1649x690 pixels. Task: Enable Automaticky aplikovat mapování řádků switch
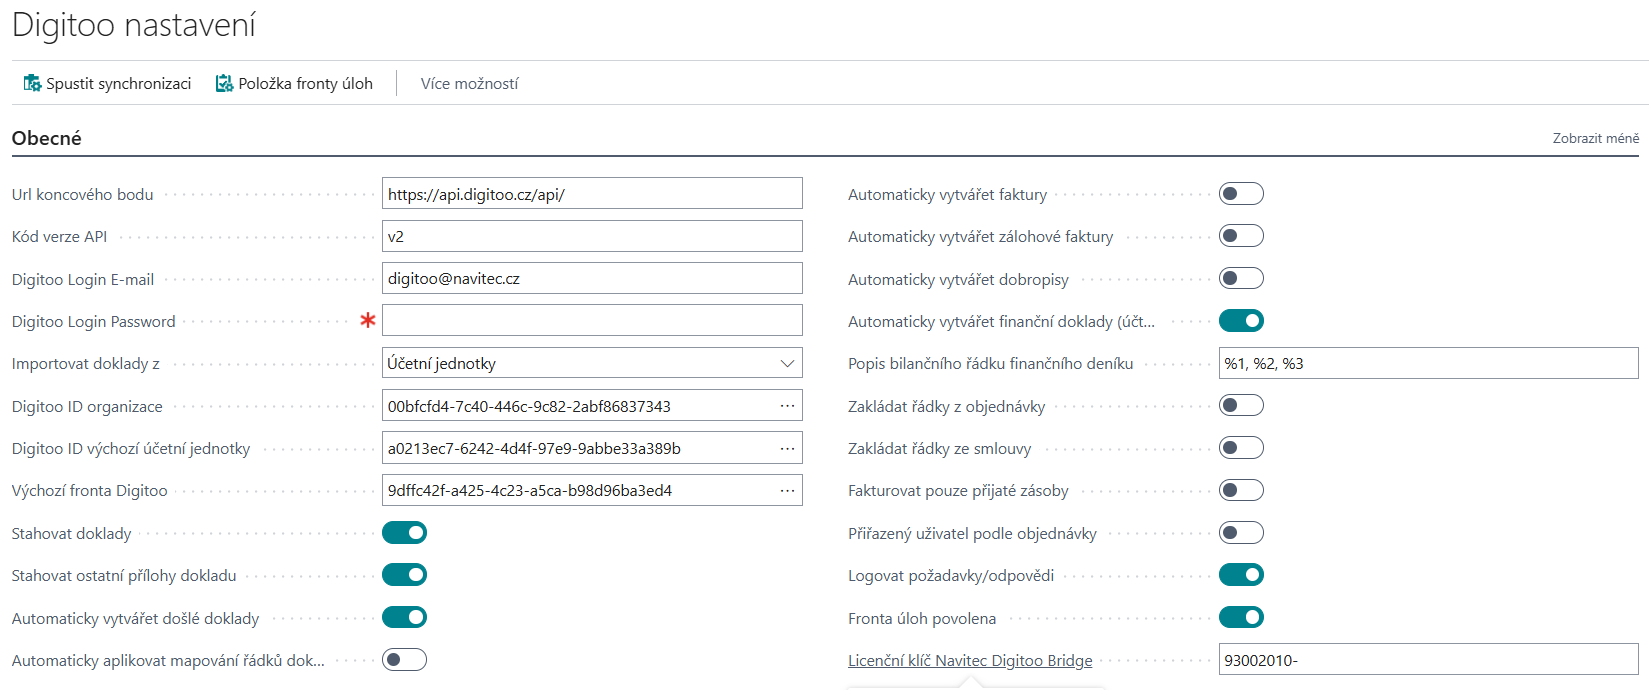click(404, 660)
